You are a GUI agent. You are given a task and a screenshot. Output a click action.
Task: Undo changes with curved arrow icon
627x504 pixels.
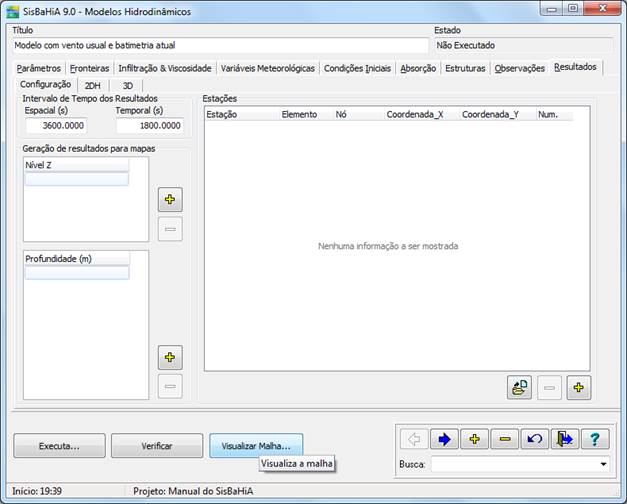point(535,439)
